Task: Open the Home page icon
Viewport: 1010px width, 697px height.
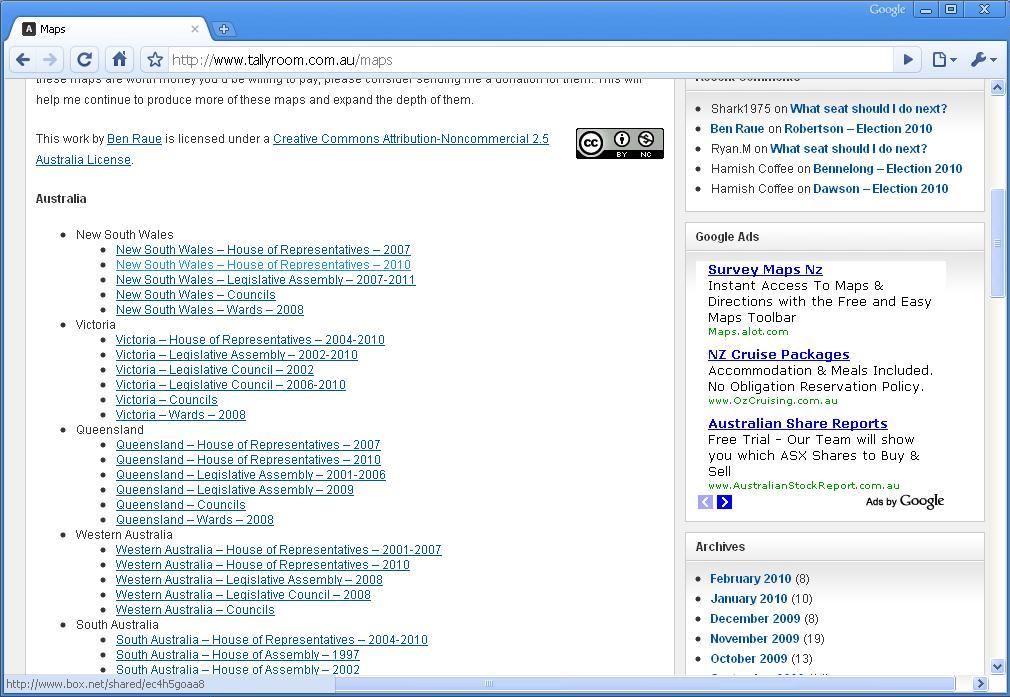Action: tap(119, 60)
